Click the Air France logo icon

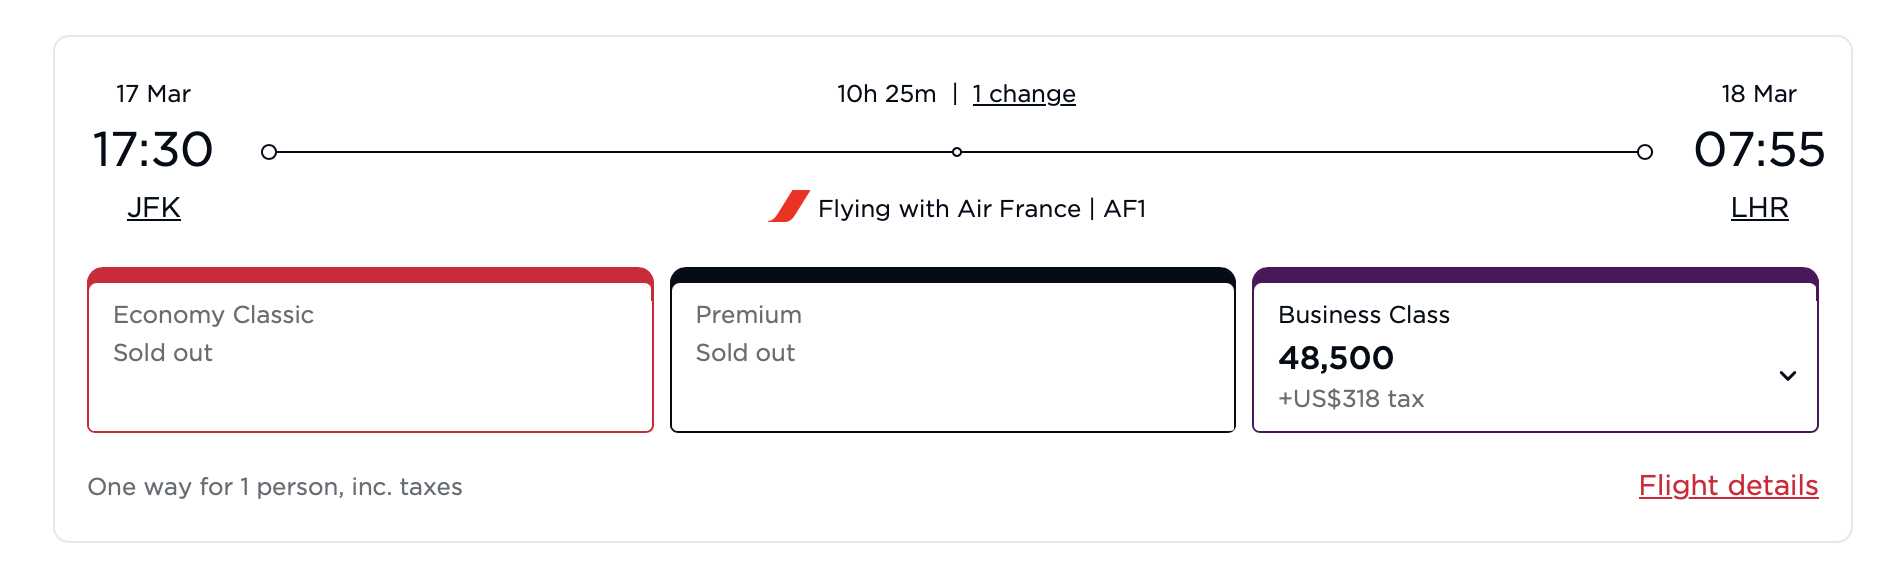click(789, 207)
